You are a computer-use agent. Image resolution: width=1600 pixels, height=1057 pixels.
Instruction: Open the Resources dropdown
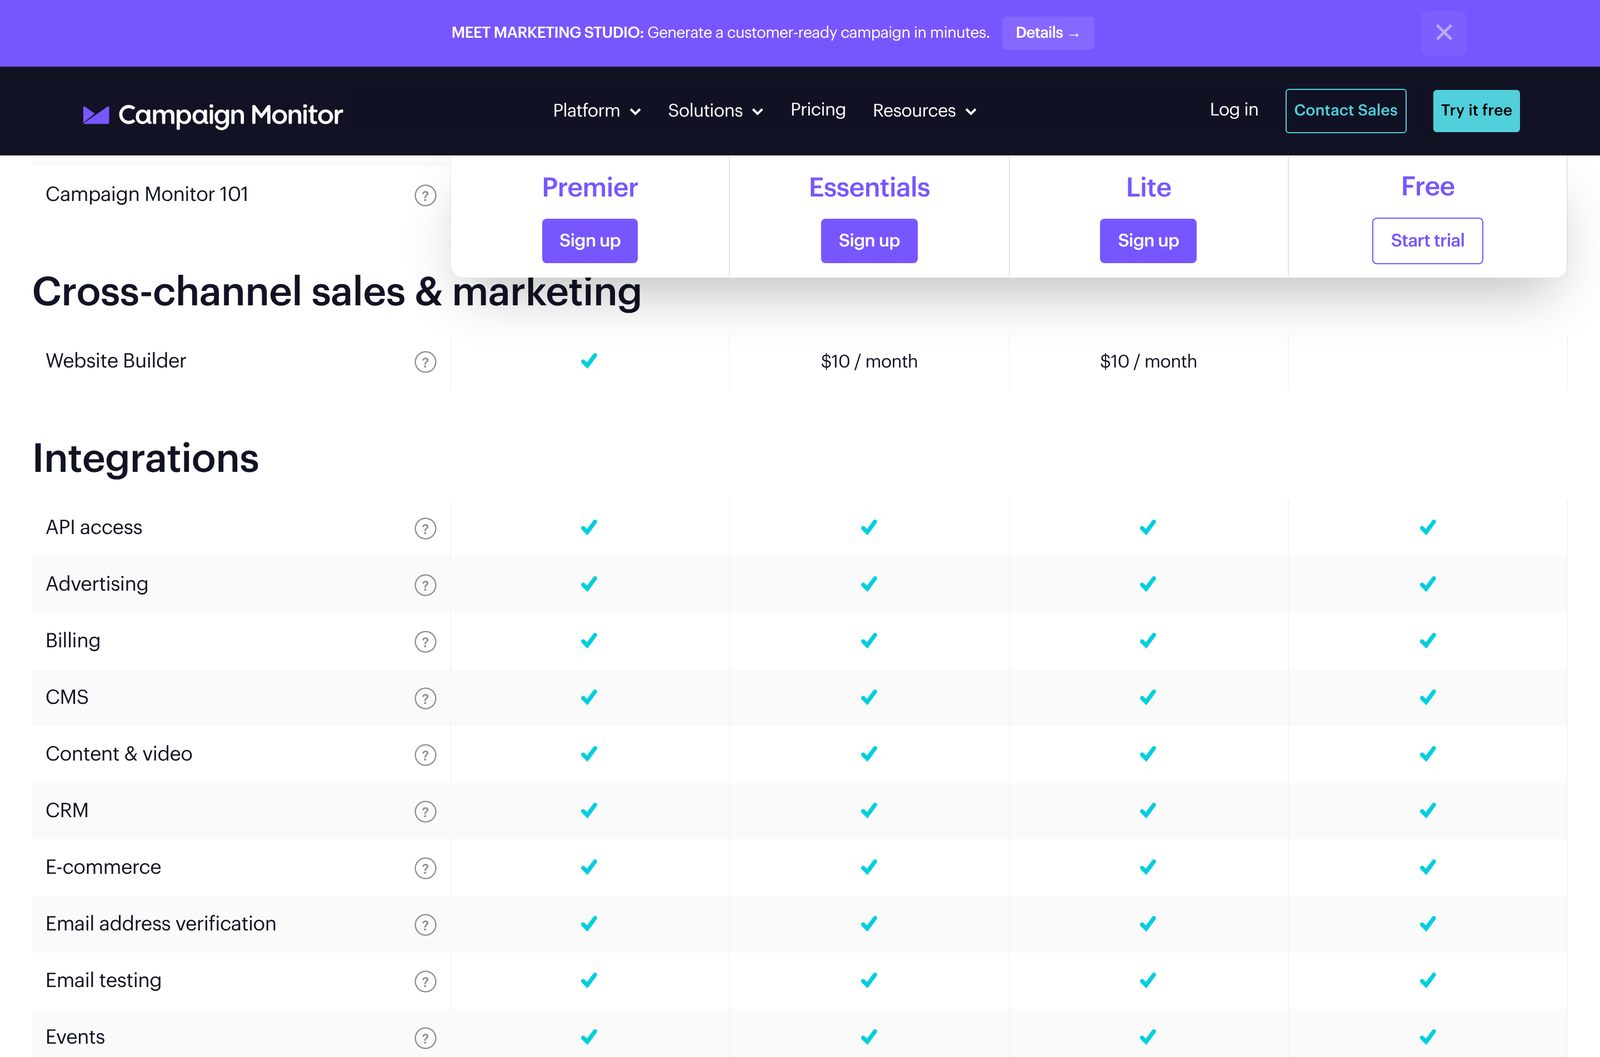(x=924, y=111)
